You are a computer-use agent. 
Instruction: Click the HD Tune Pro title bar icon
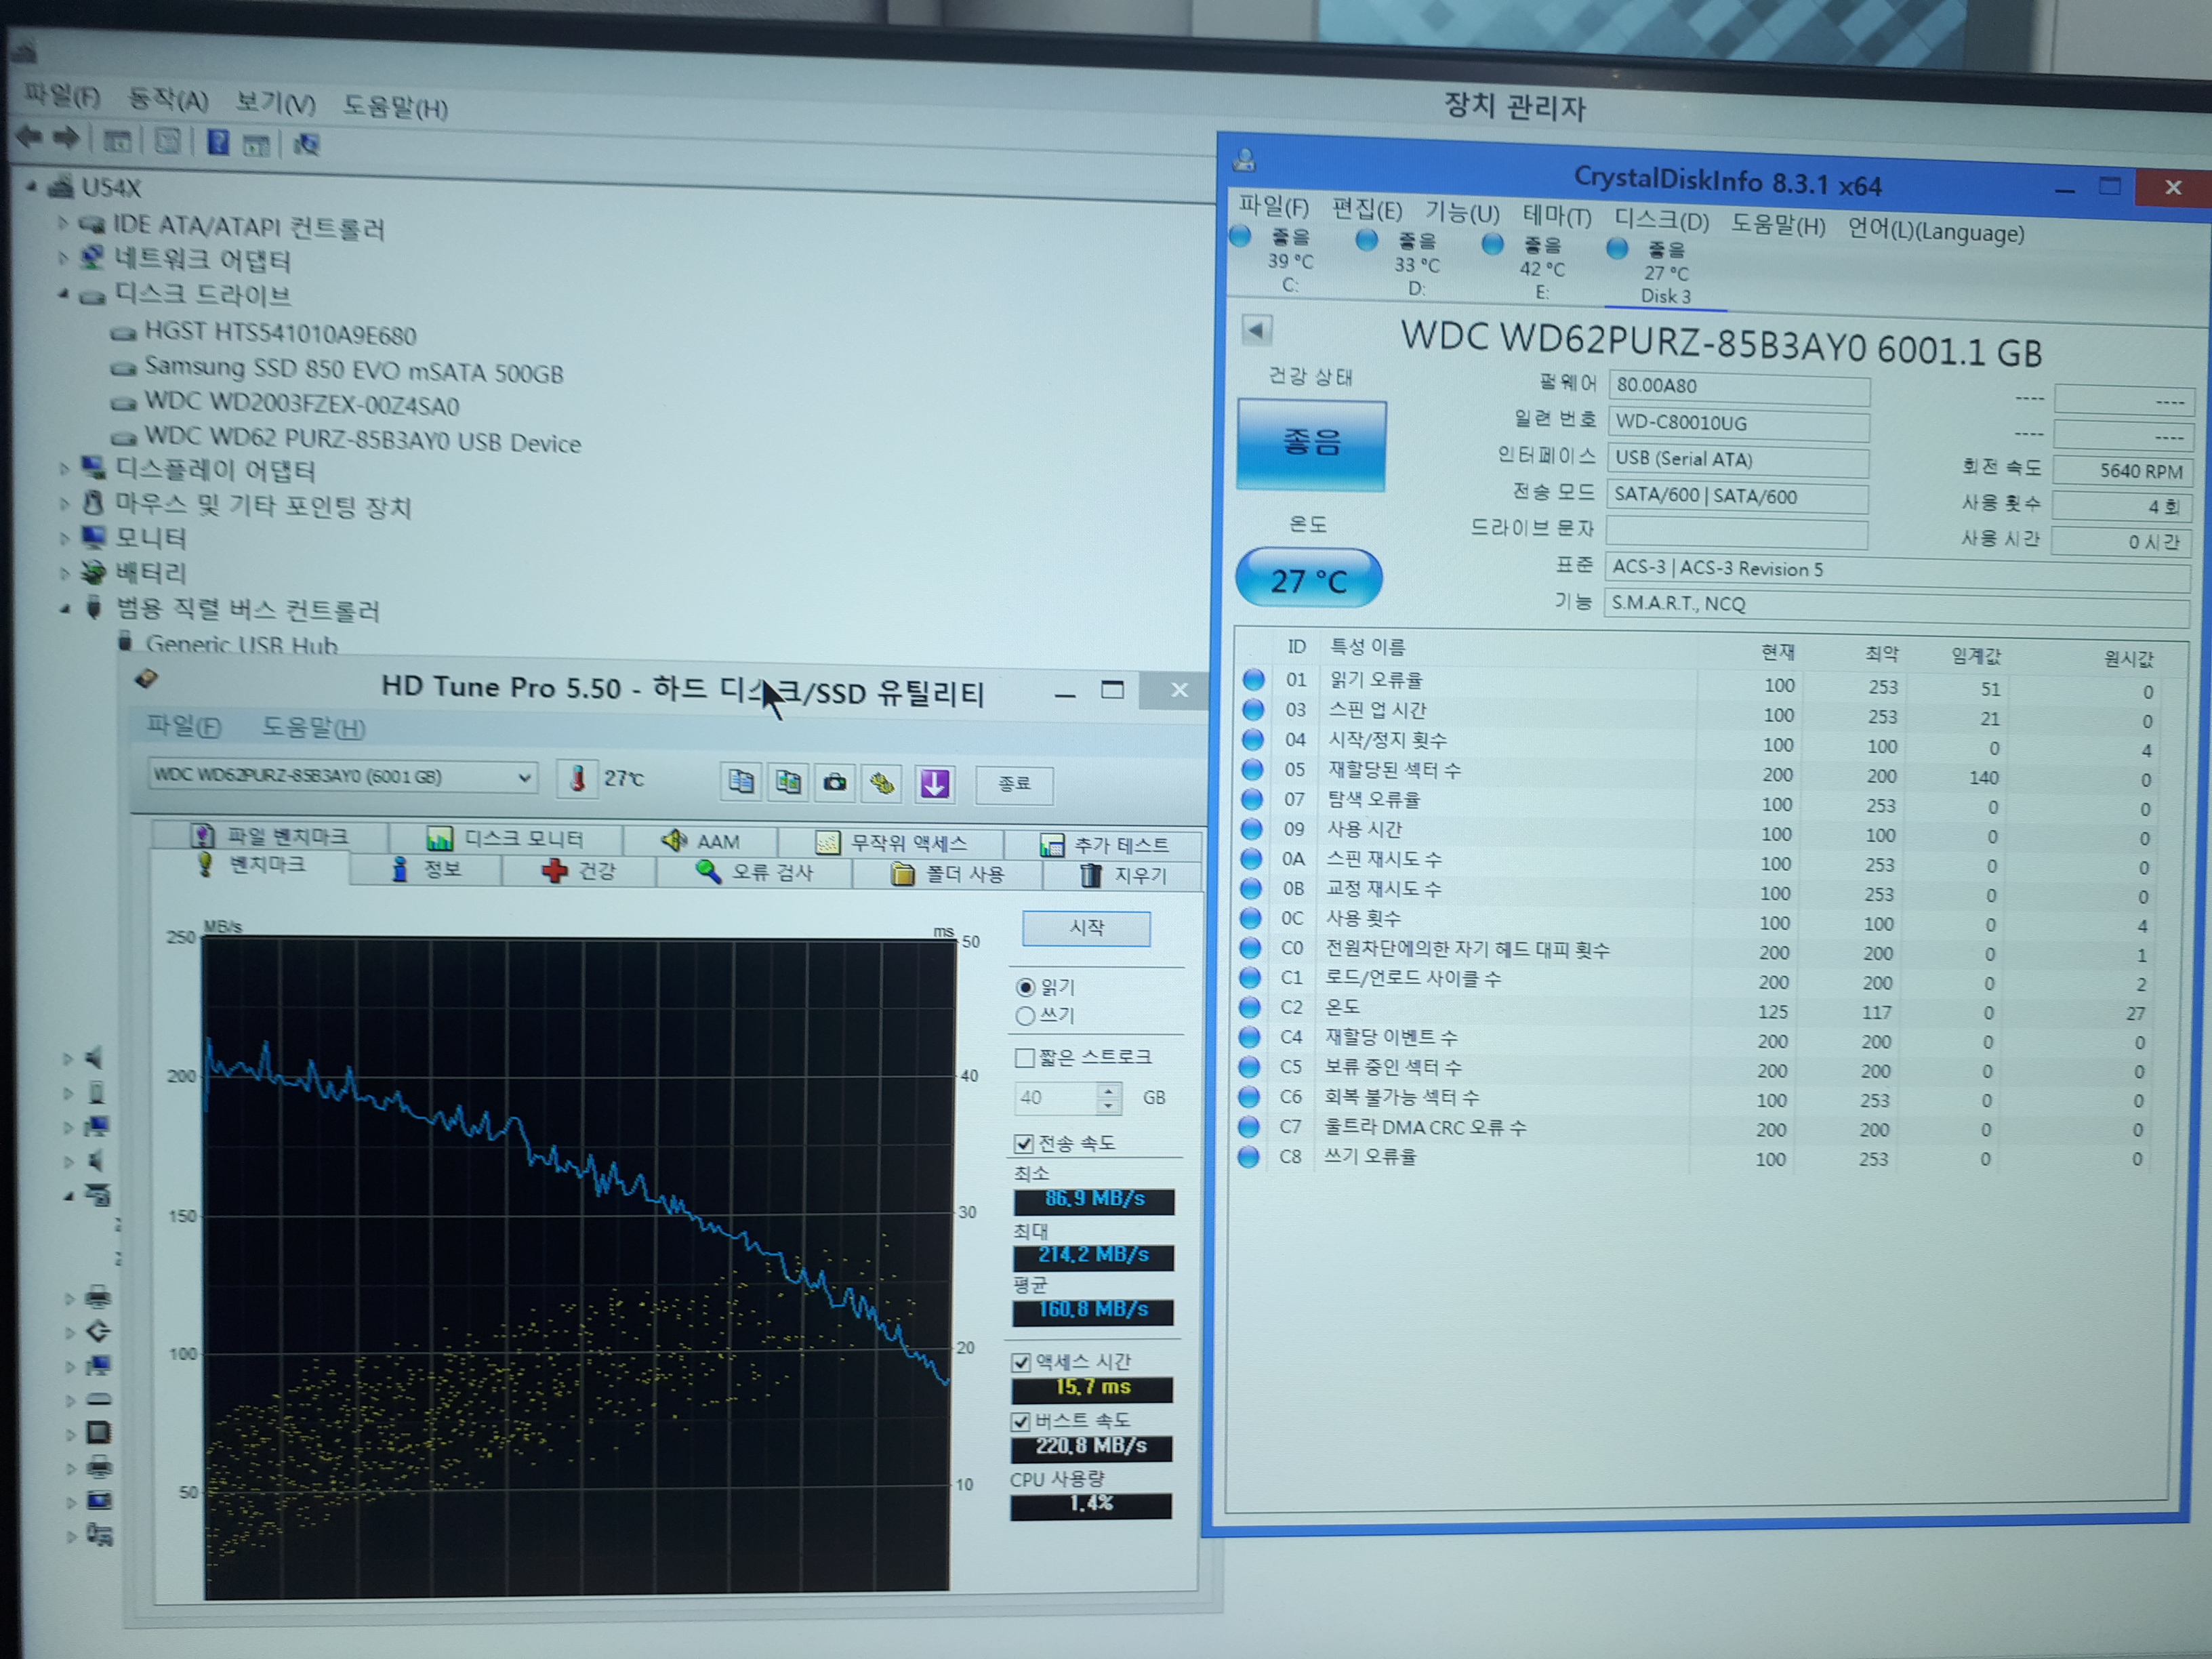146,679
